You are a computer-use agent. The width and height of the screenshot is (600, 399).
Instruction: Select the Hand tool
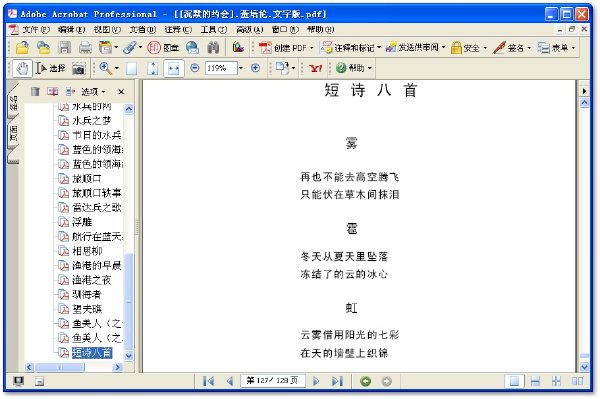click(22, 68)
